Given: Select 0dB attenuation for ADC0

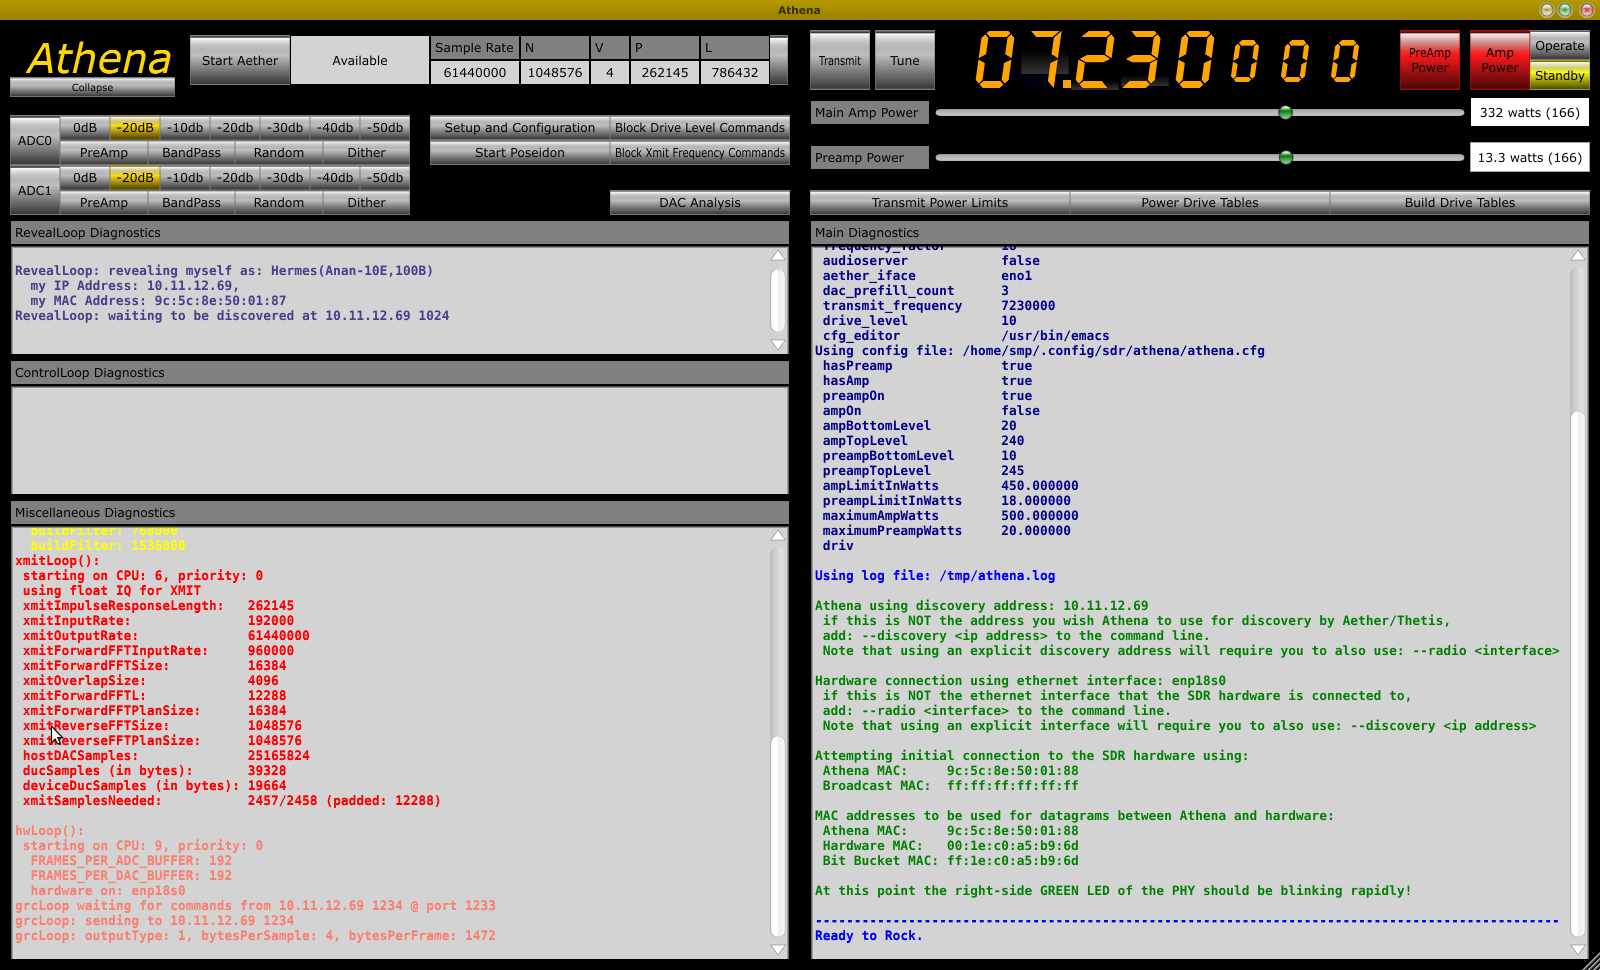Looking at the screenshot, I should (85, 128).
